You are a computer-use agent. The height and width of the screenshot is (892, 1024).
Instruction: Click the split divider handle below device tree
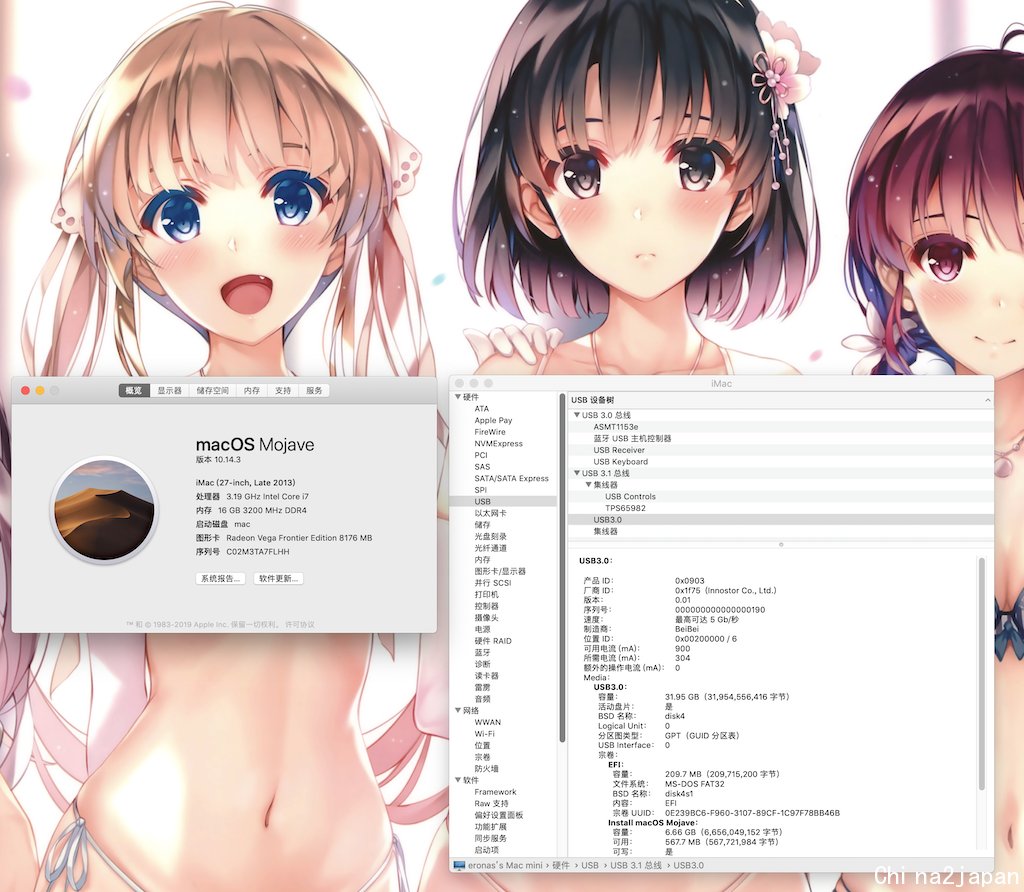tap(781, 544)
